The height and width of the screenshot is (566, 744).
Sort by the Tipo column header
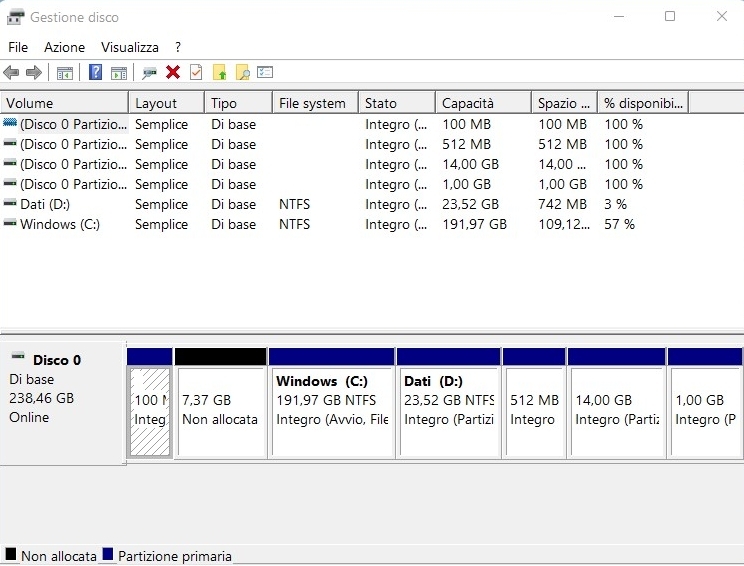point(238,103)
